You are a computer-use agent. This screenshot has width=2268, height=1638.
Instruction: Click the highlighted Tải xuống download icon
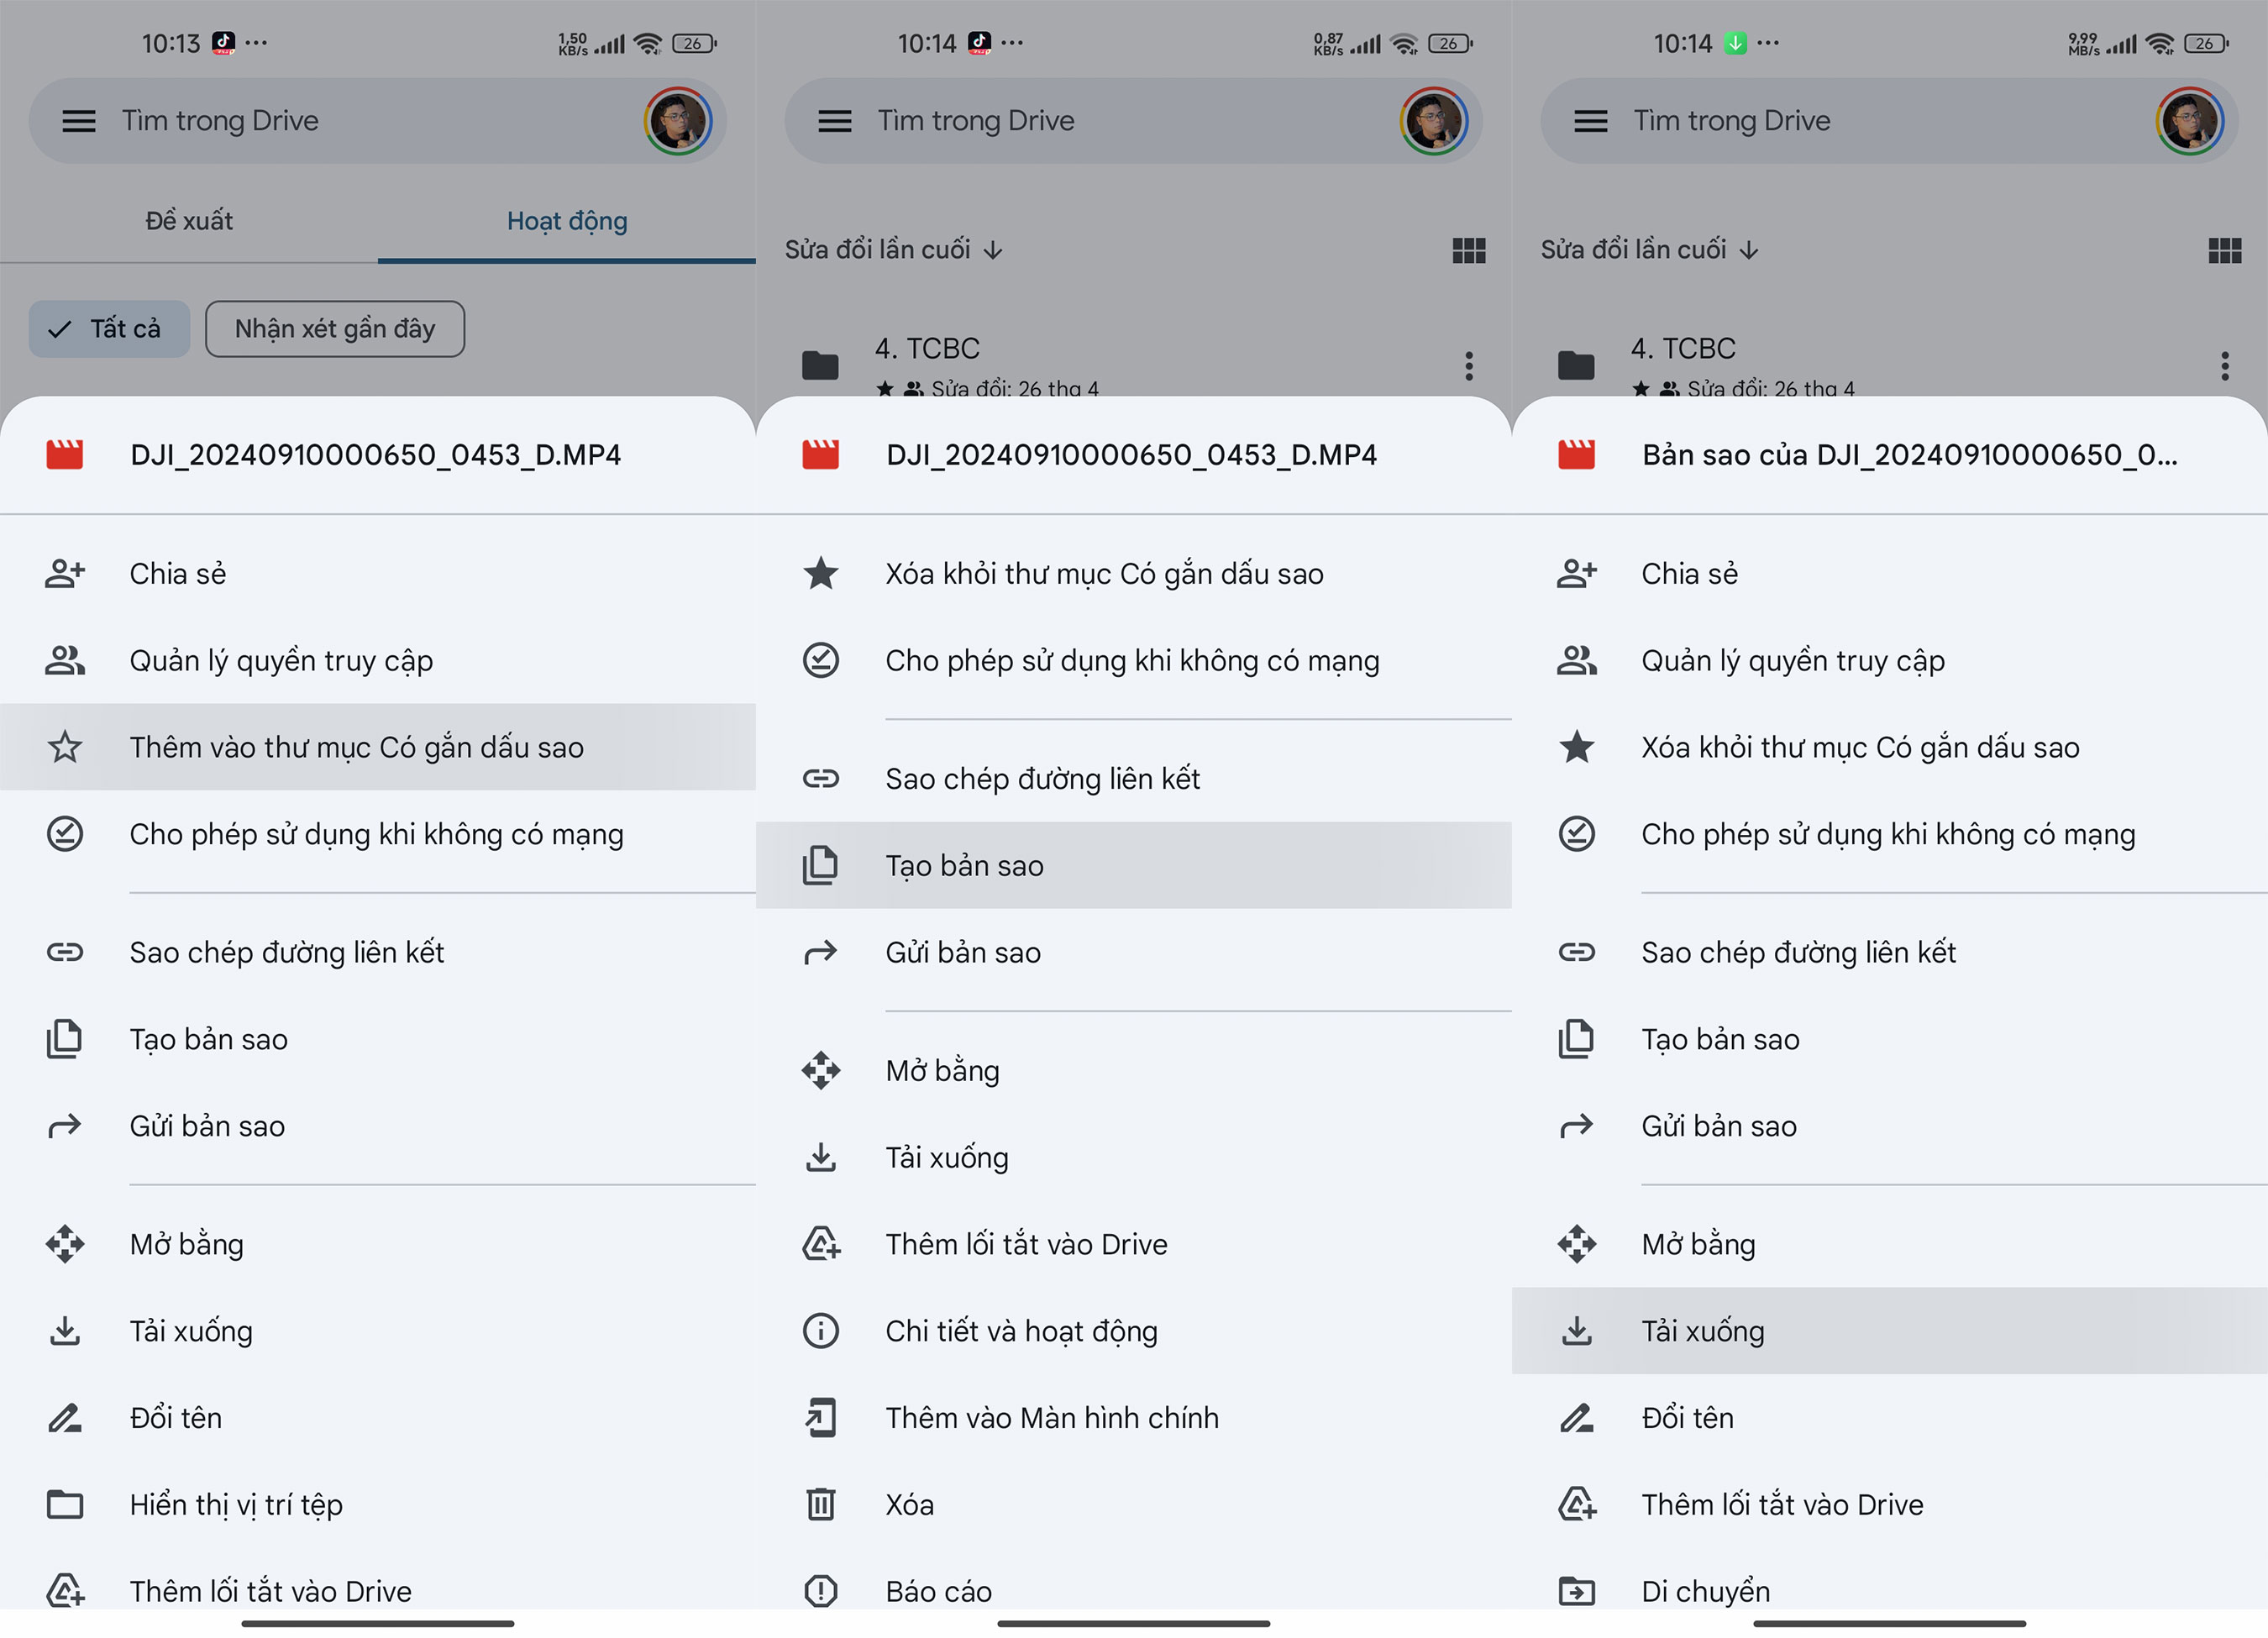[1576, 1331]
